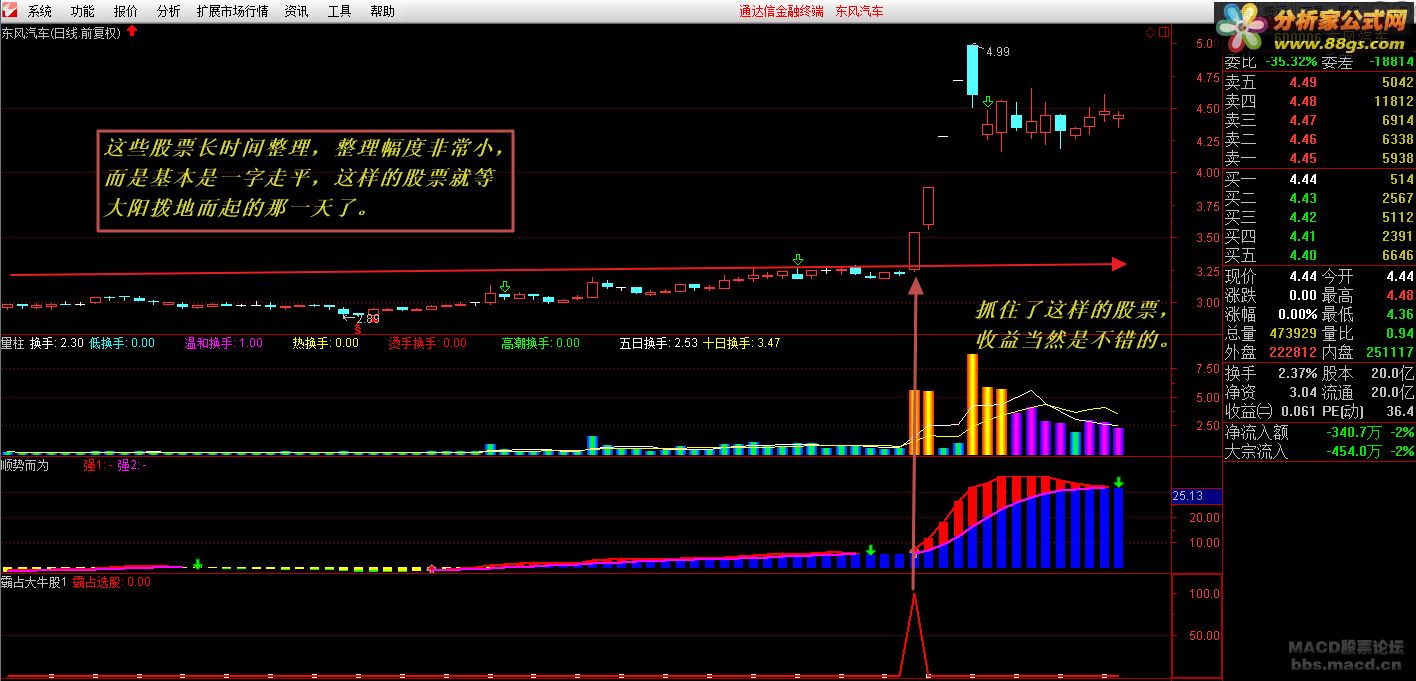Select the tallest orange volume bar
The height and width of the screenshot is (681, 1416).
click(972, 404)
